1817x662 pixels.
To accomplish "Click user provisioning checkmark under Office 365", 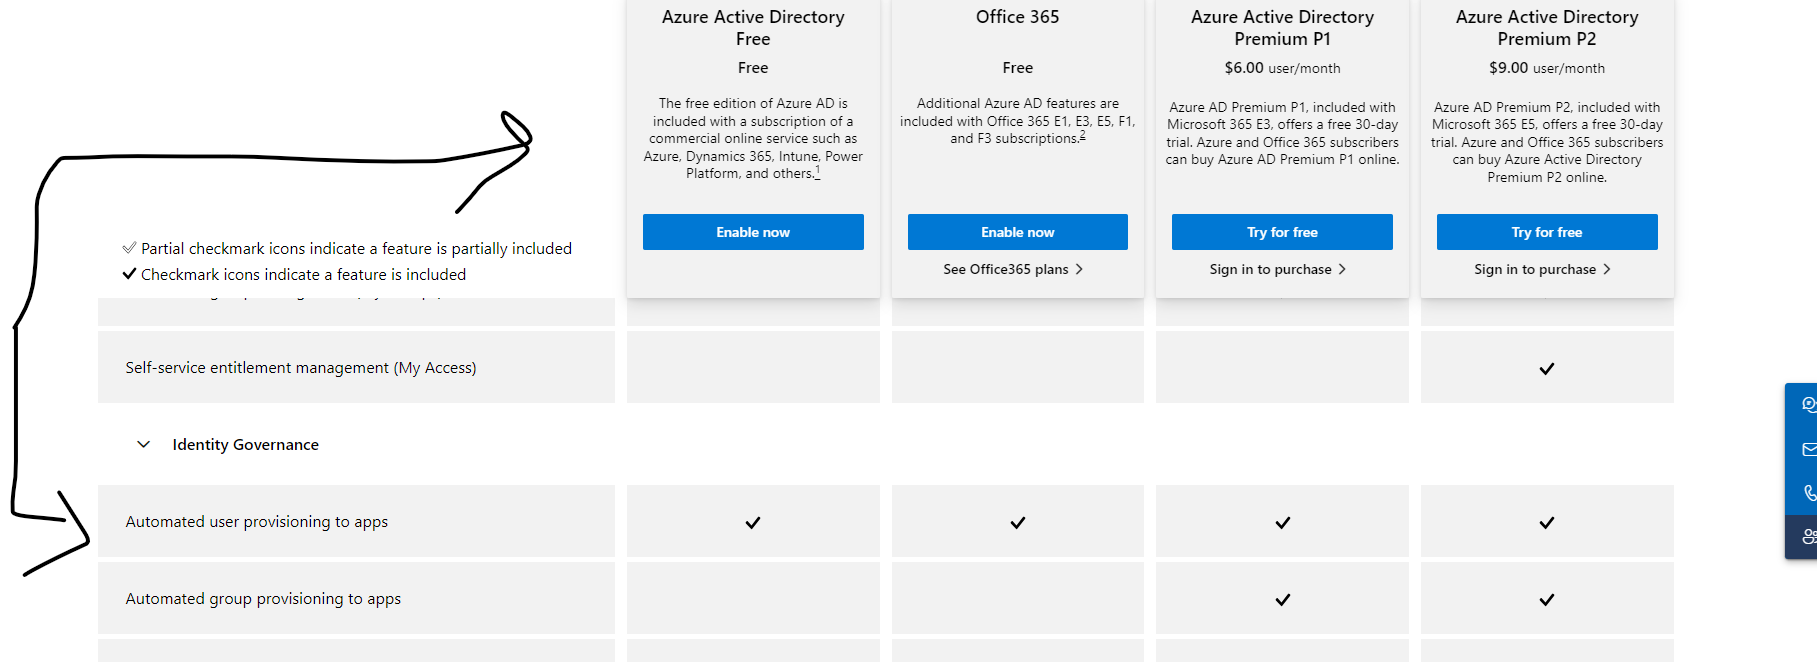I will pos(1018,523).
